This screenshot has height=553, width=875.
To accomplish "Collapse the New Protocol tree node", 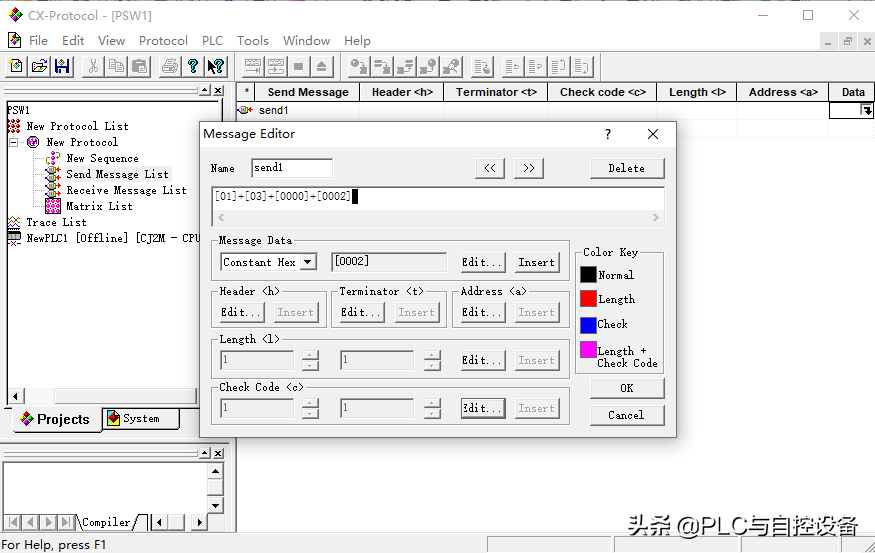I will click(15, 142).
